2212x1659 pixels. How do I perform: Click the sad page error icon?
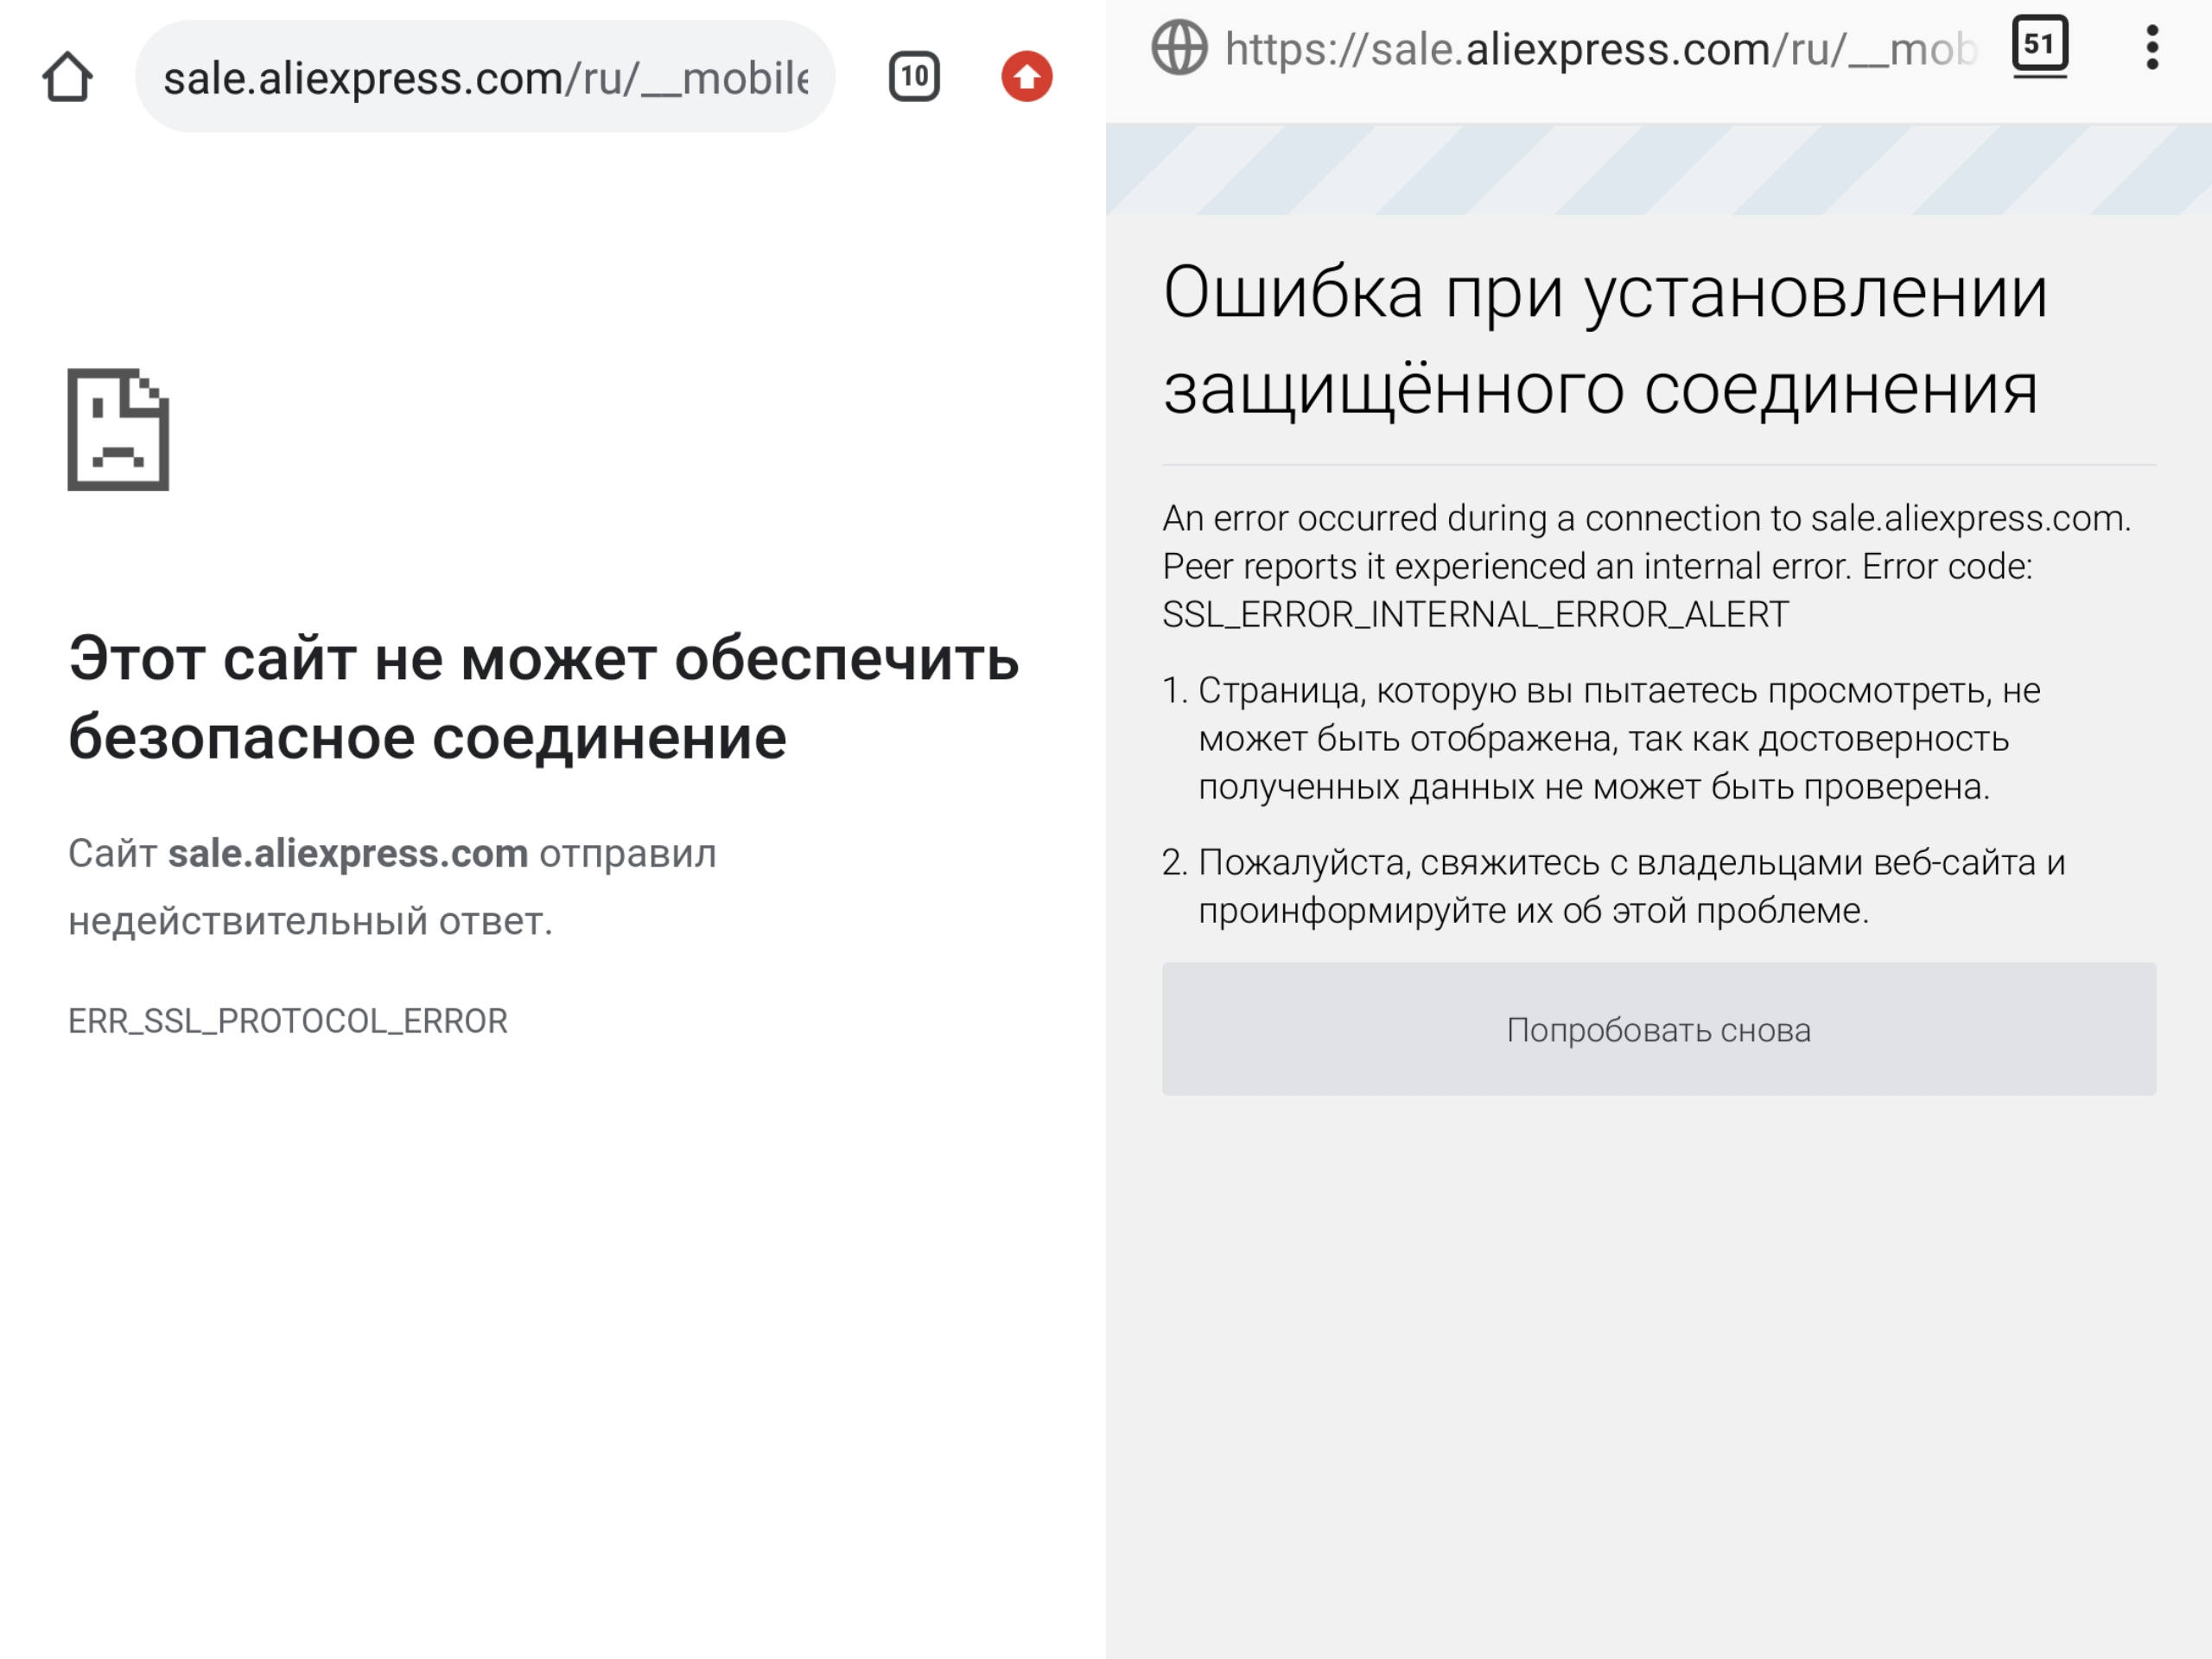[x=118, y=429]
